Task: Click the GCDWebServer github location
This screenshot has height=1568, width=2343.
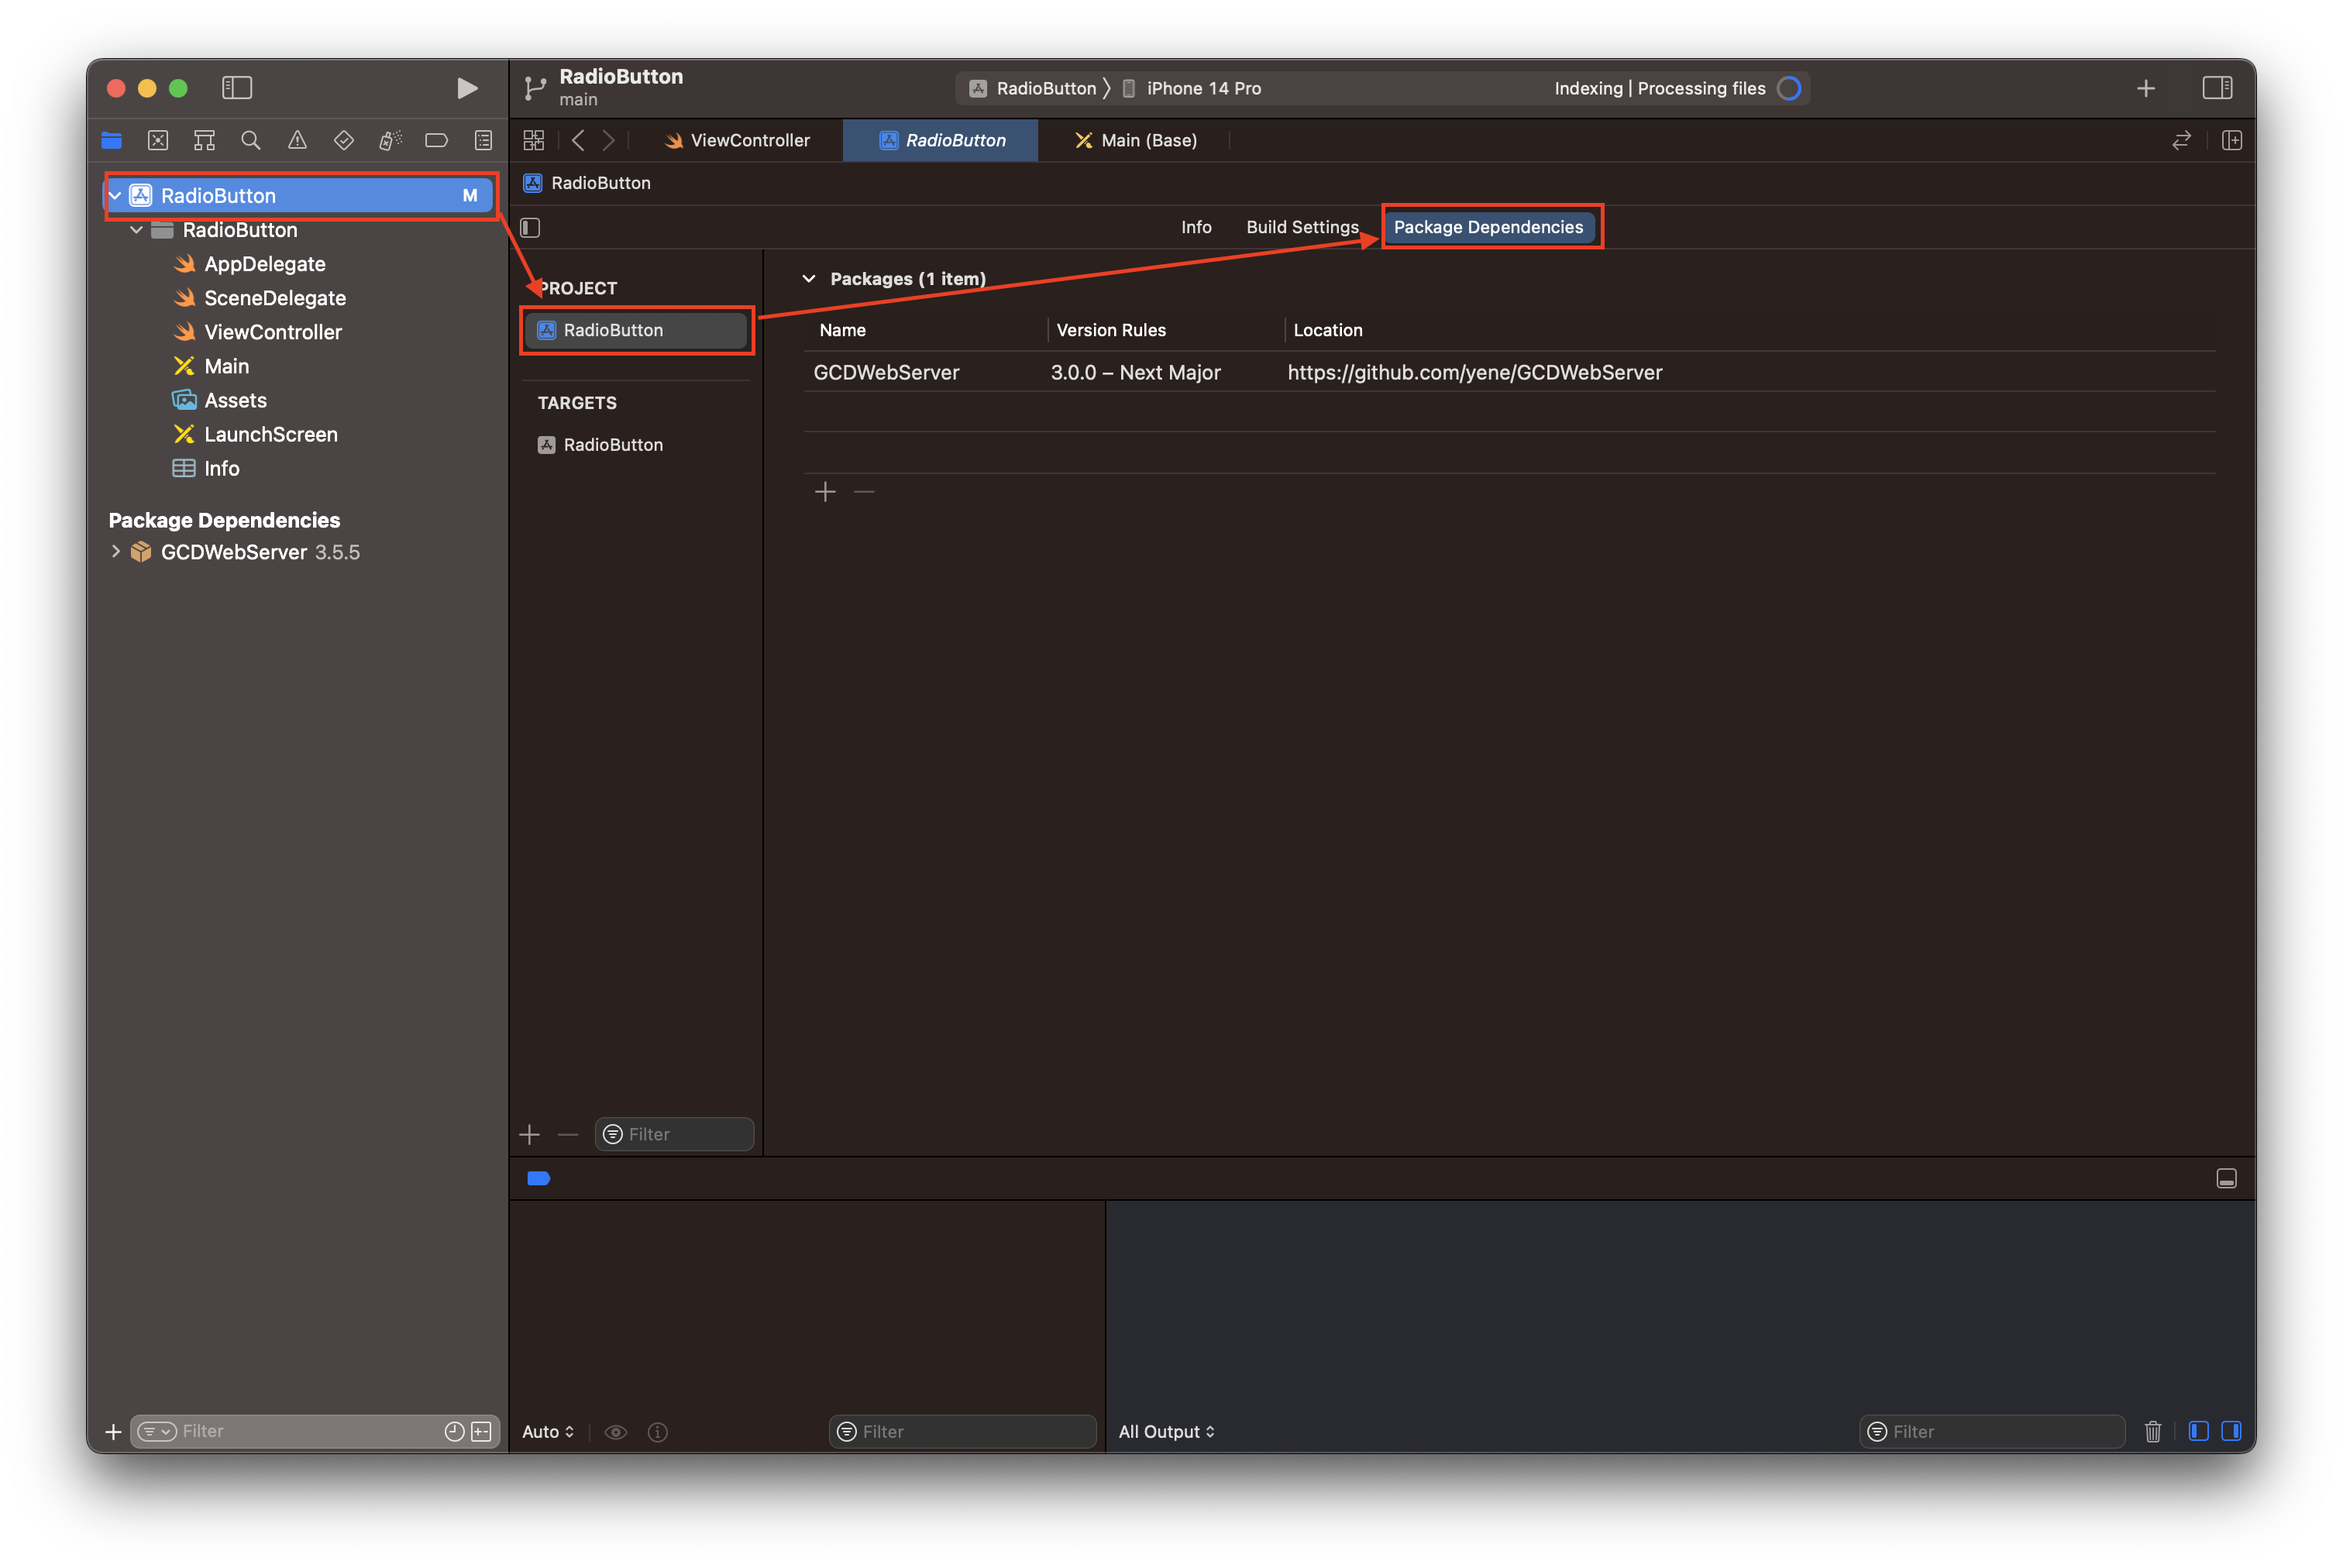Action: point(1474,372)
